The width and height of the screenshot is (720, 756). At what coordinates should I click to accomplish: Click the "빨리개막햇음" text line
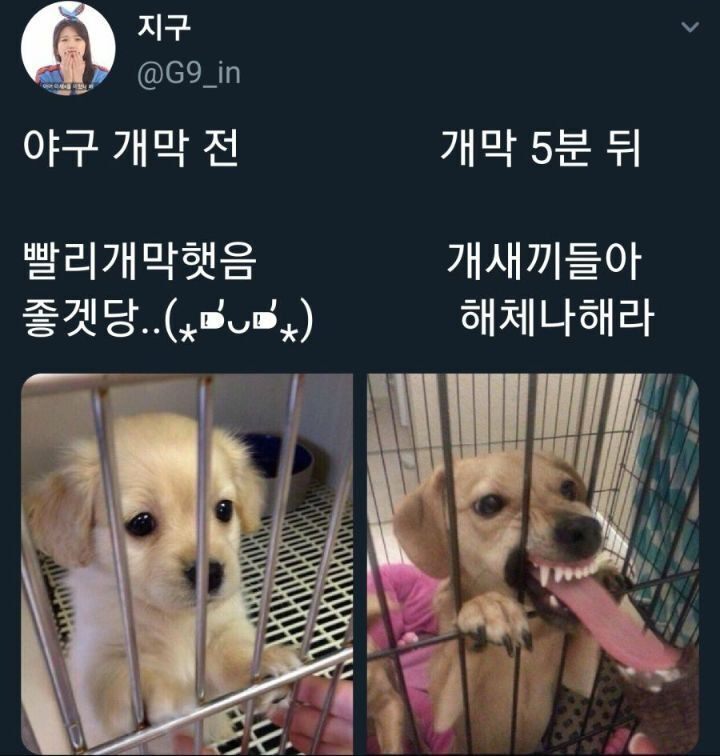tap(140, 261)
